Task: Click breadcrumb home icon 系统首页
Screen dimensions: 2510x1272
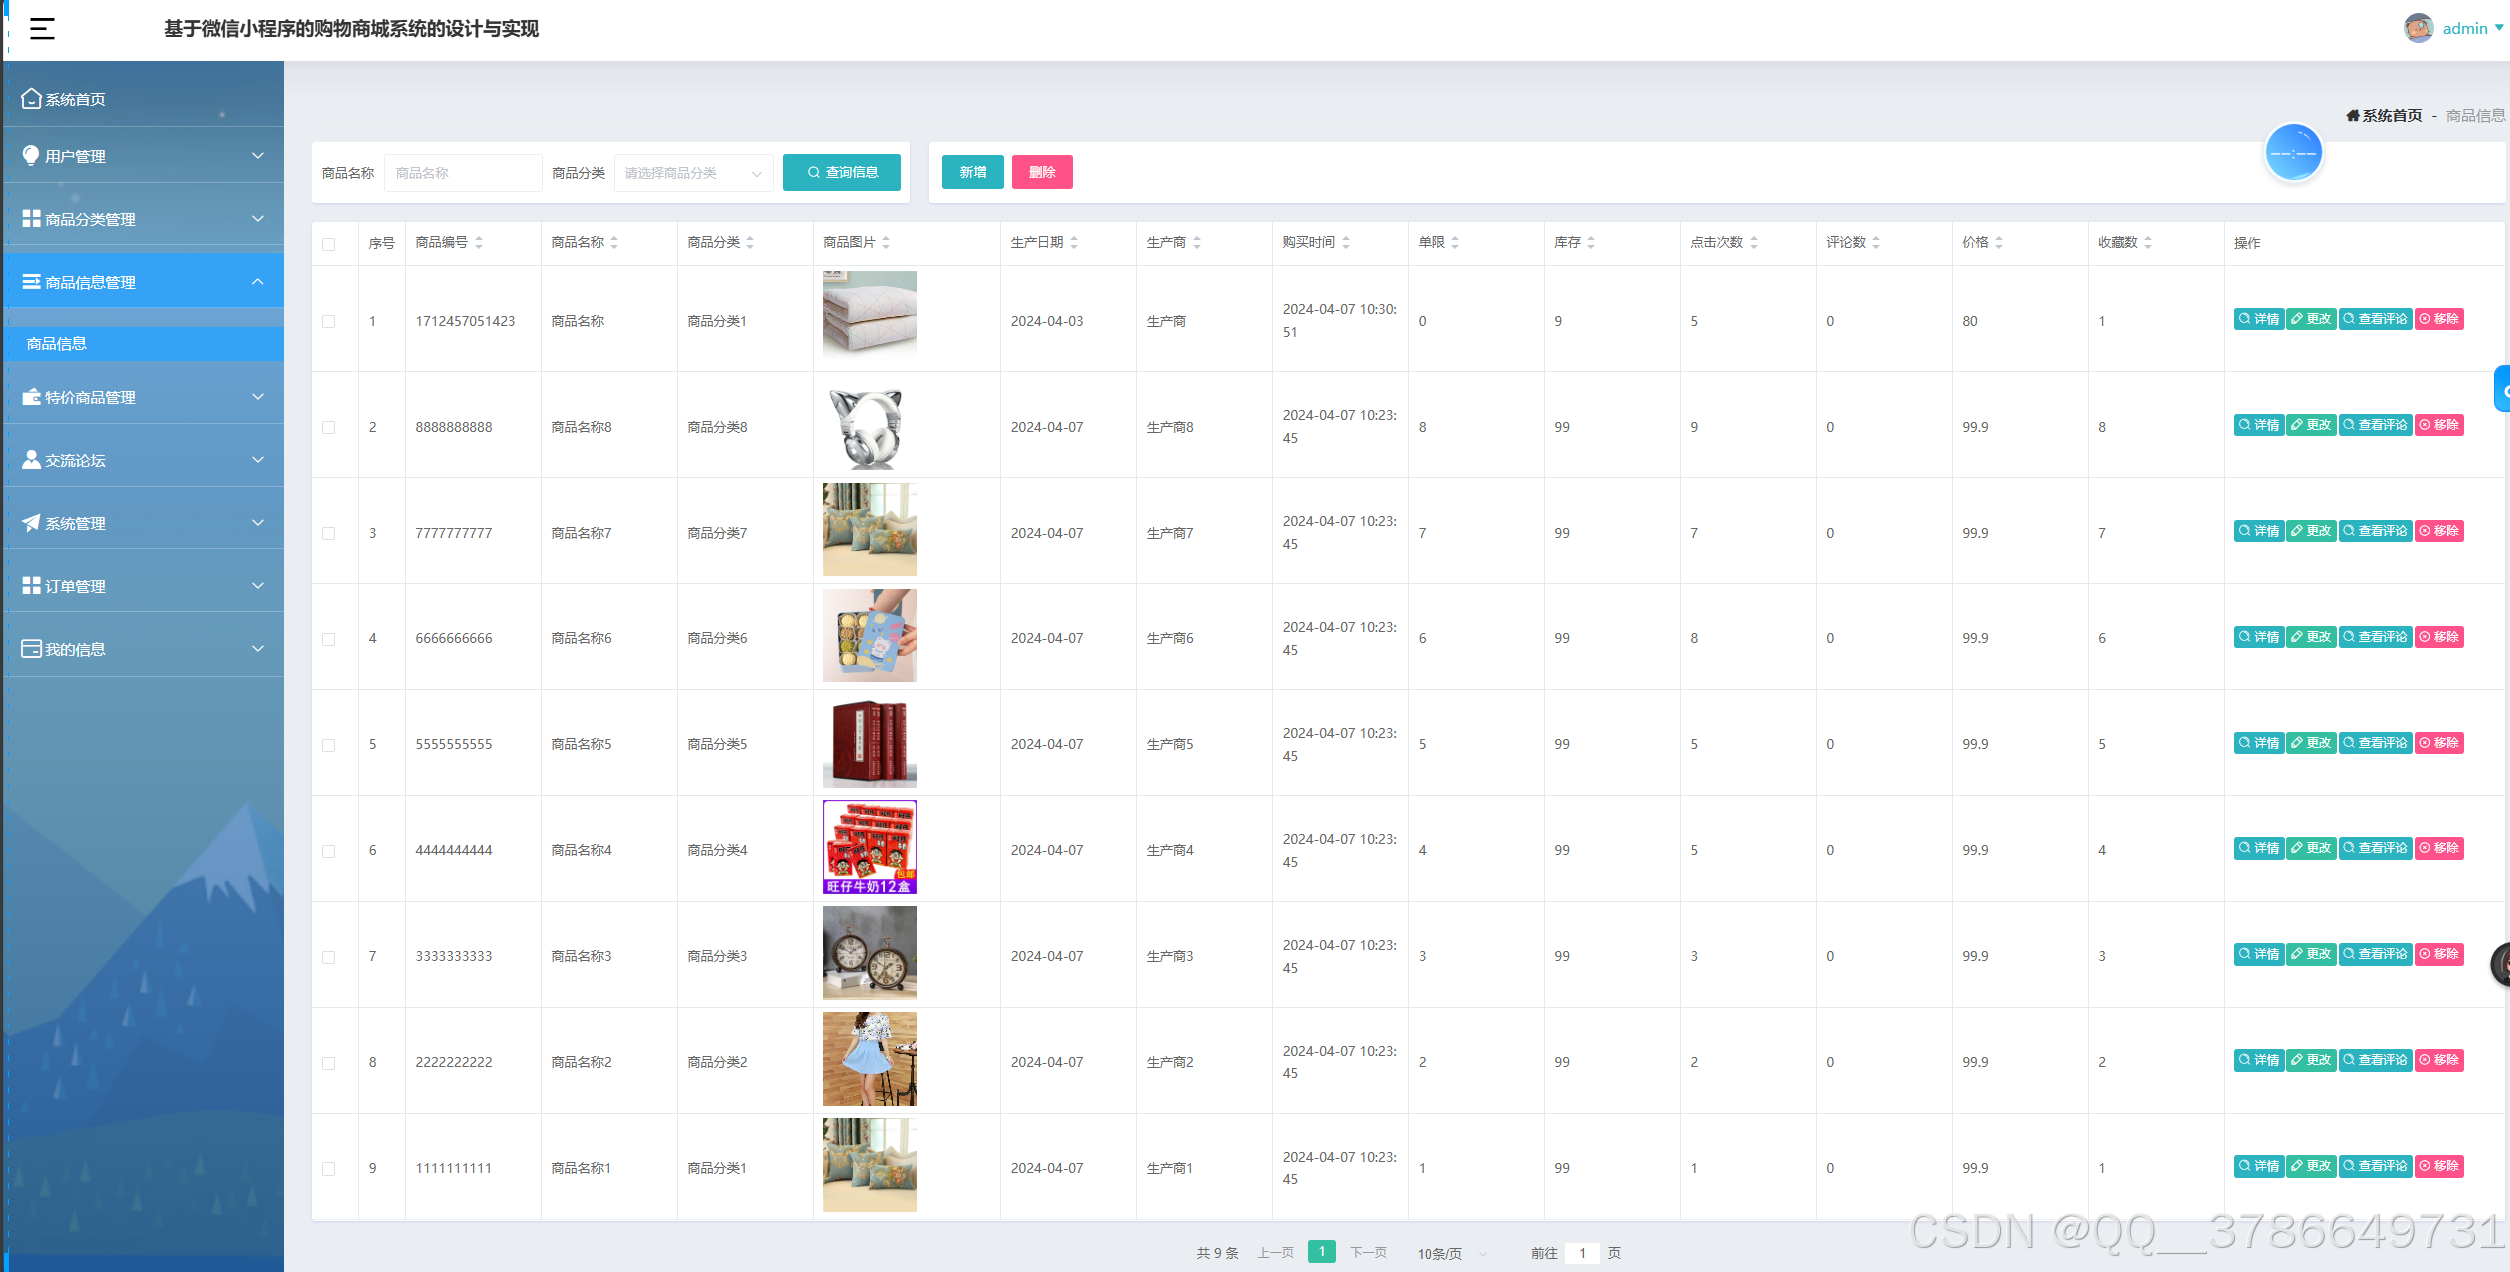Action: pyautogui.click(x=2352, y=116)
